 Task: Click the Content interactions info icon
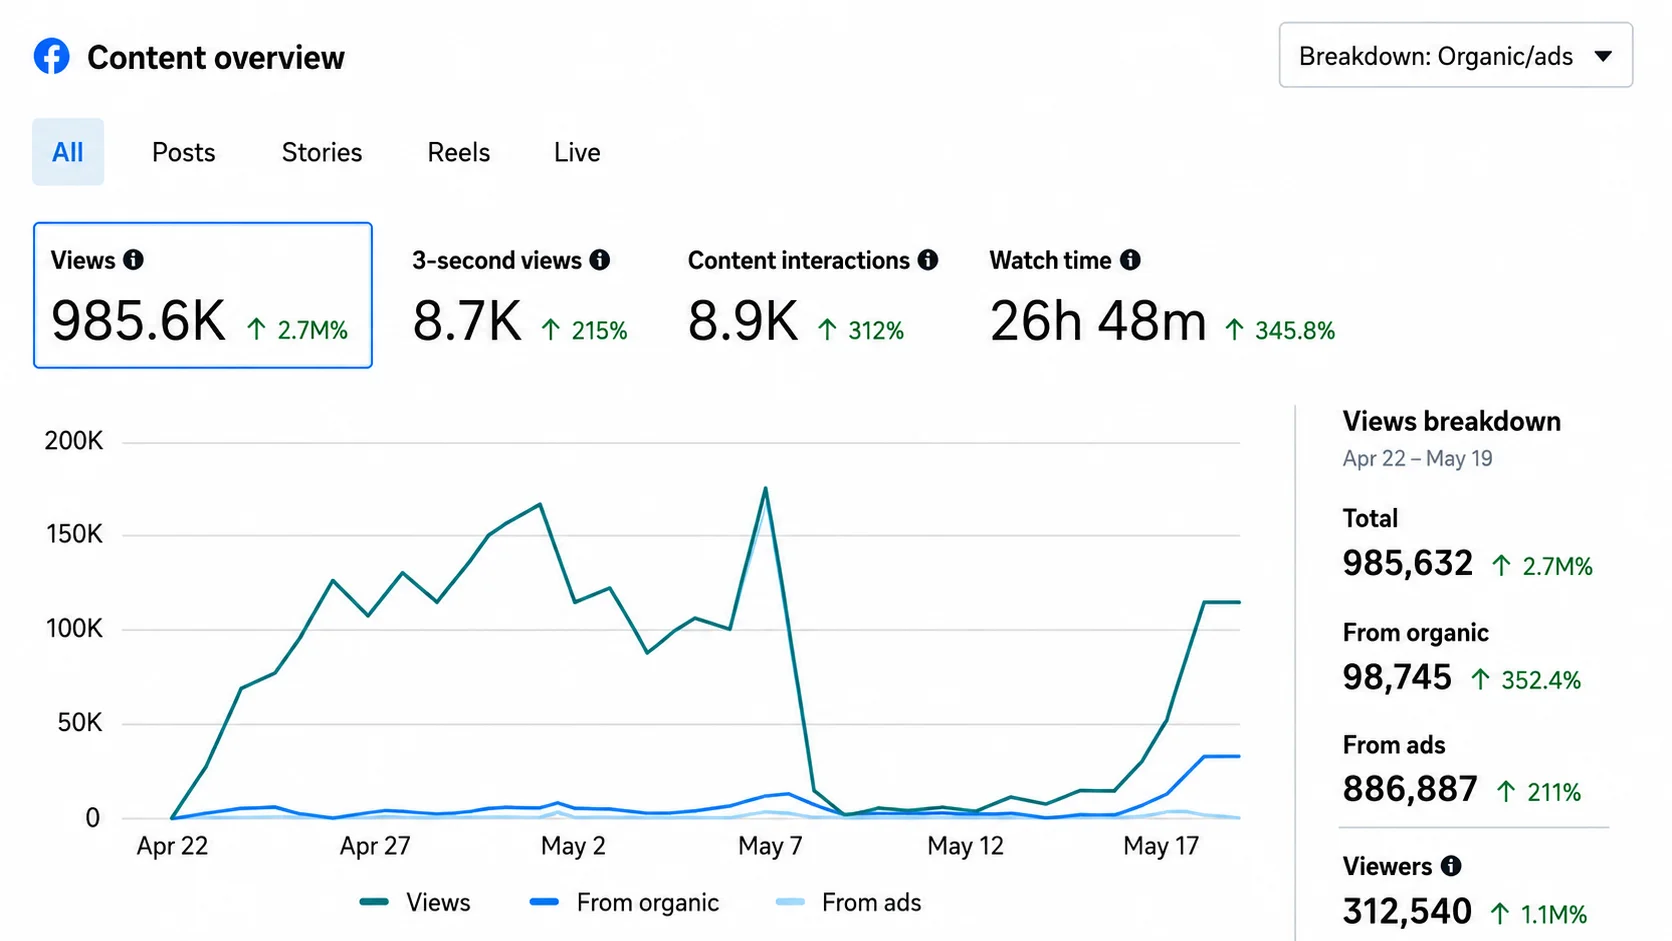[x=928, y=260]
